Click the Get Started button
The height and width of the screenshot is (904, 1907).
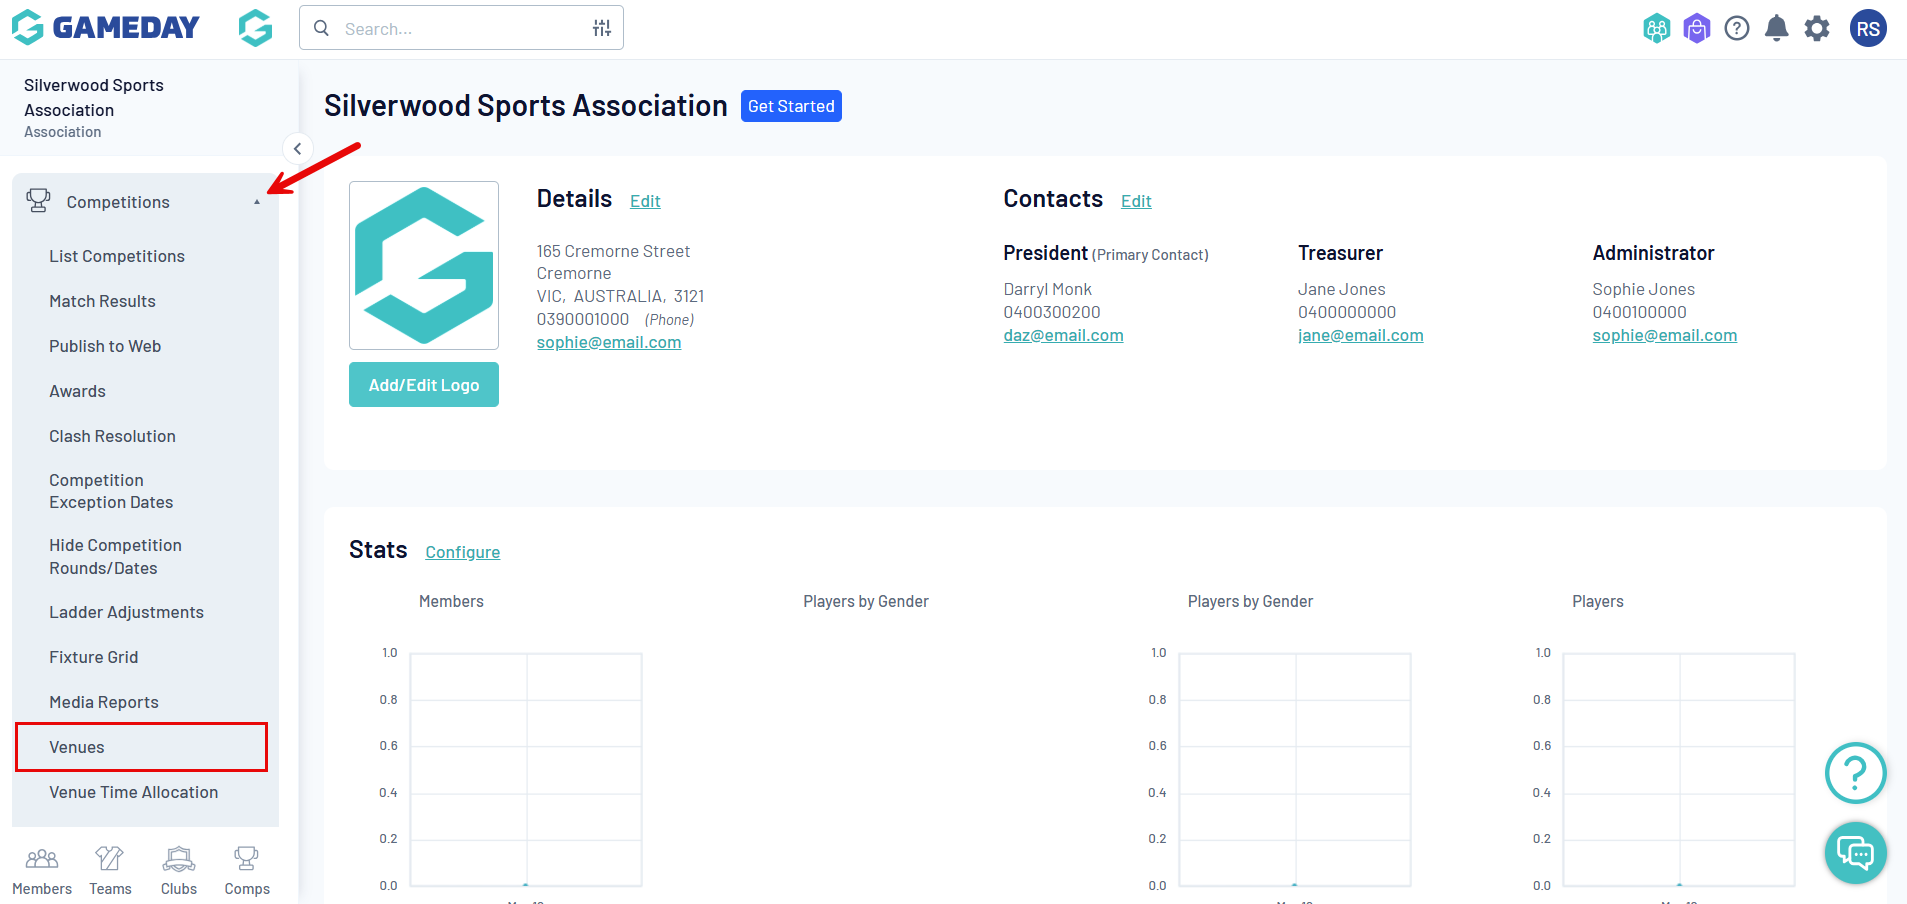coord(791,106)
